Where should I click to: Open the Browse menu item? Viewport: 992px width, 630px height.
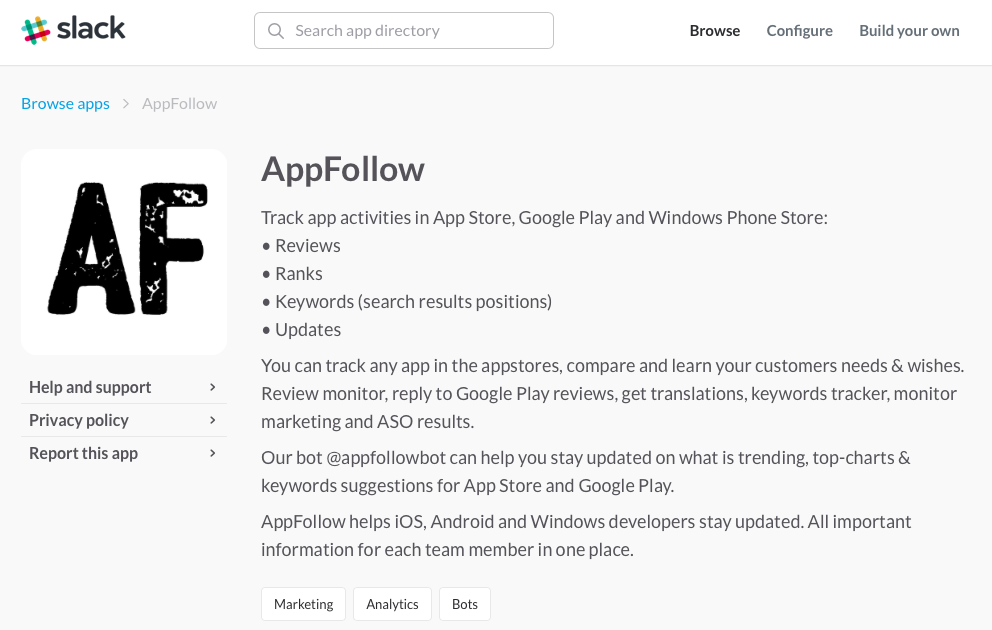click(715, 31)
